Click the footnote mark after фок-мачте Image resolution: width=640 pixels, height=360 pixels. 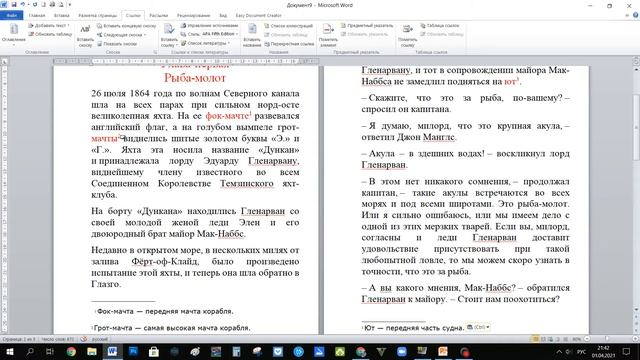pos(251,113)
